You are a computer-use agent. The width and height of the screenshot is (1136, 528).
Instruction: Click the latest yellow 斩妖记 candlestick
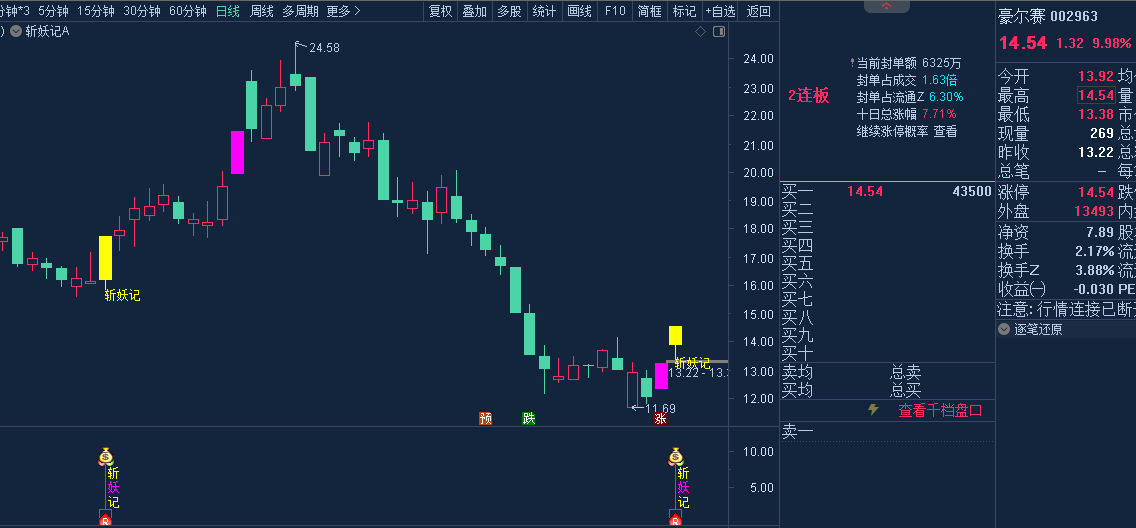[675, 335]
